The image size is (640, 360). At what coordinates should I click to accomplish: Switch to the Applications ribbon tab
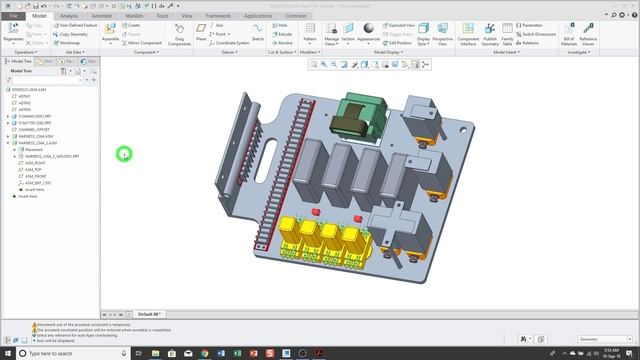click(x=258, y=16)
